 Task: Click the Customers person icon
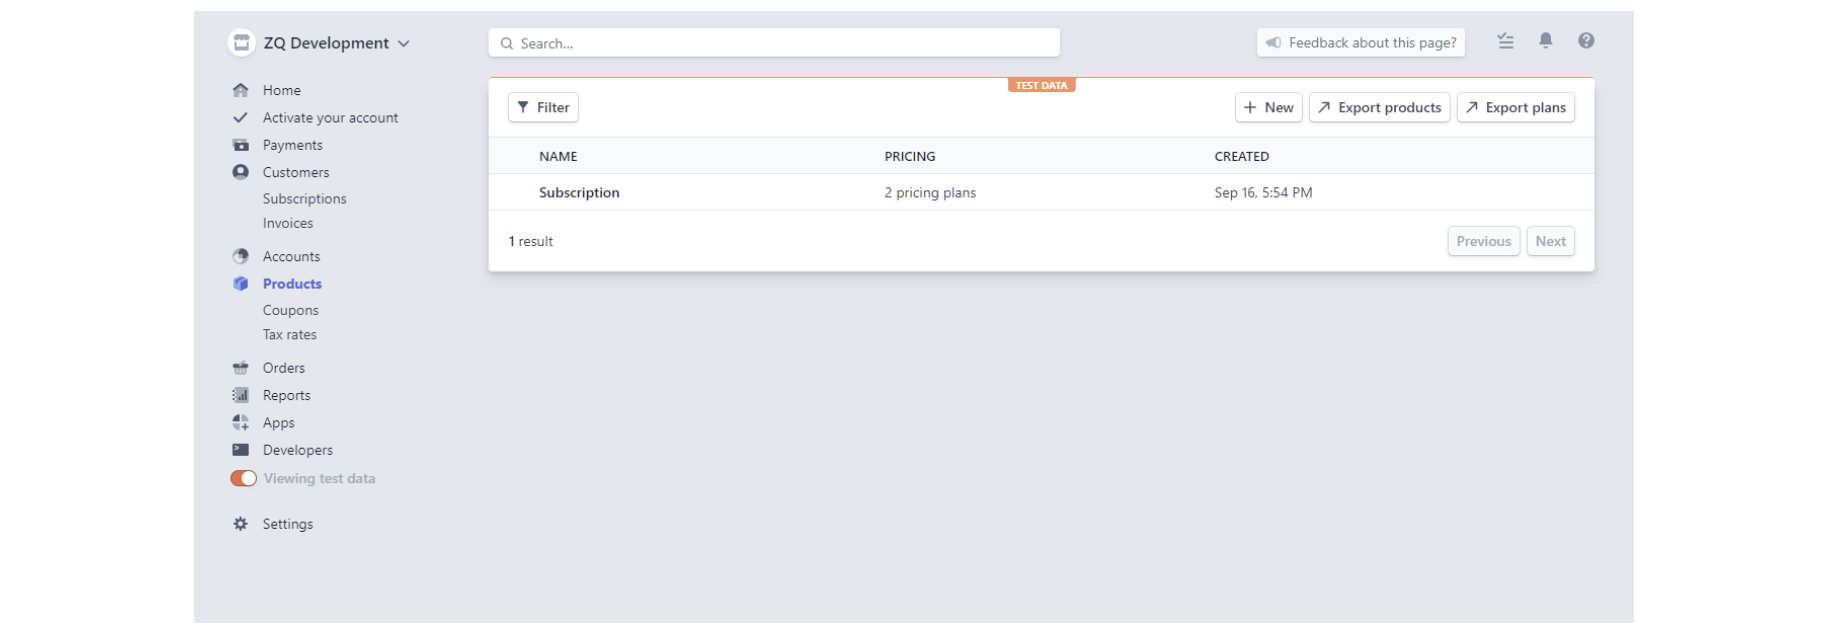(x=240, y=172)
